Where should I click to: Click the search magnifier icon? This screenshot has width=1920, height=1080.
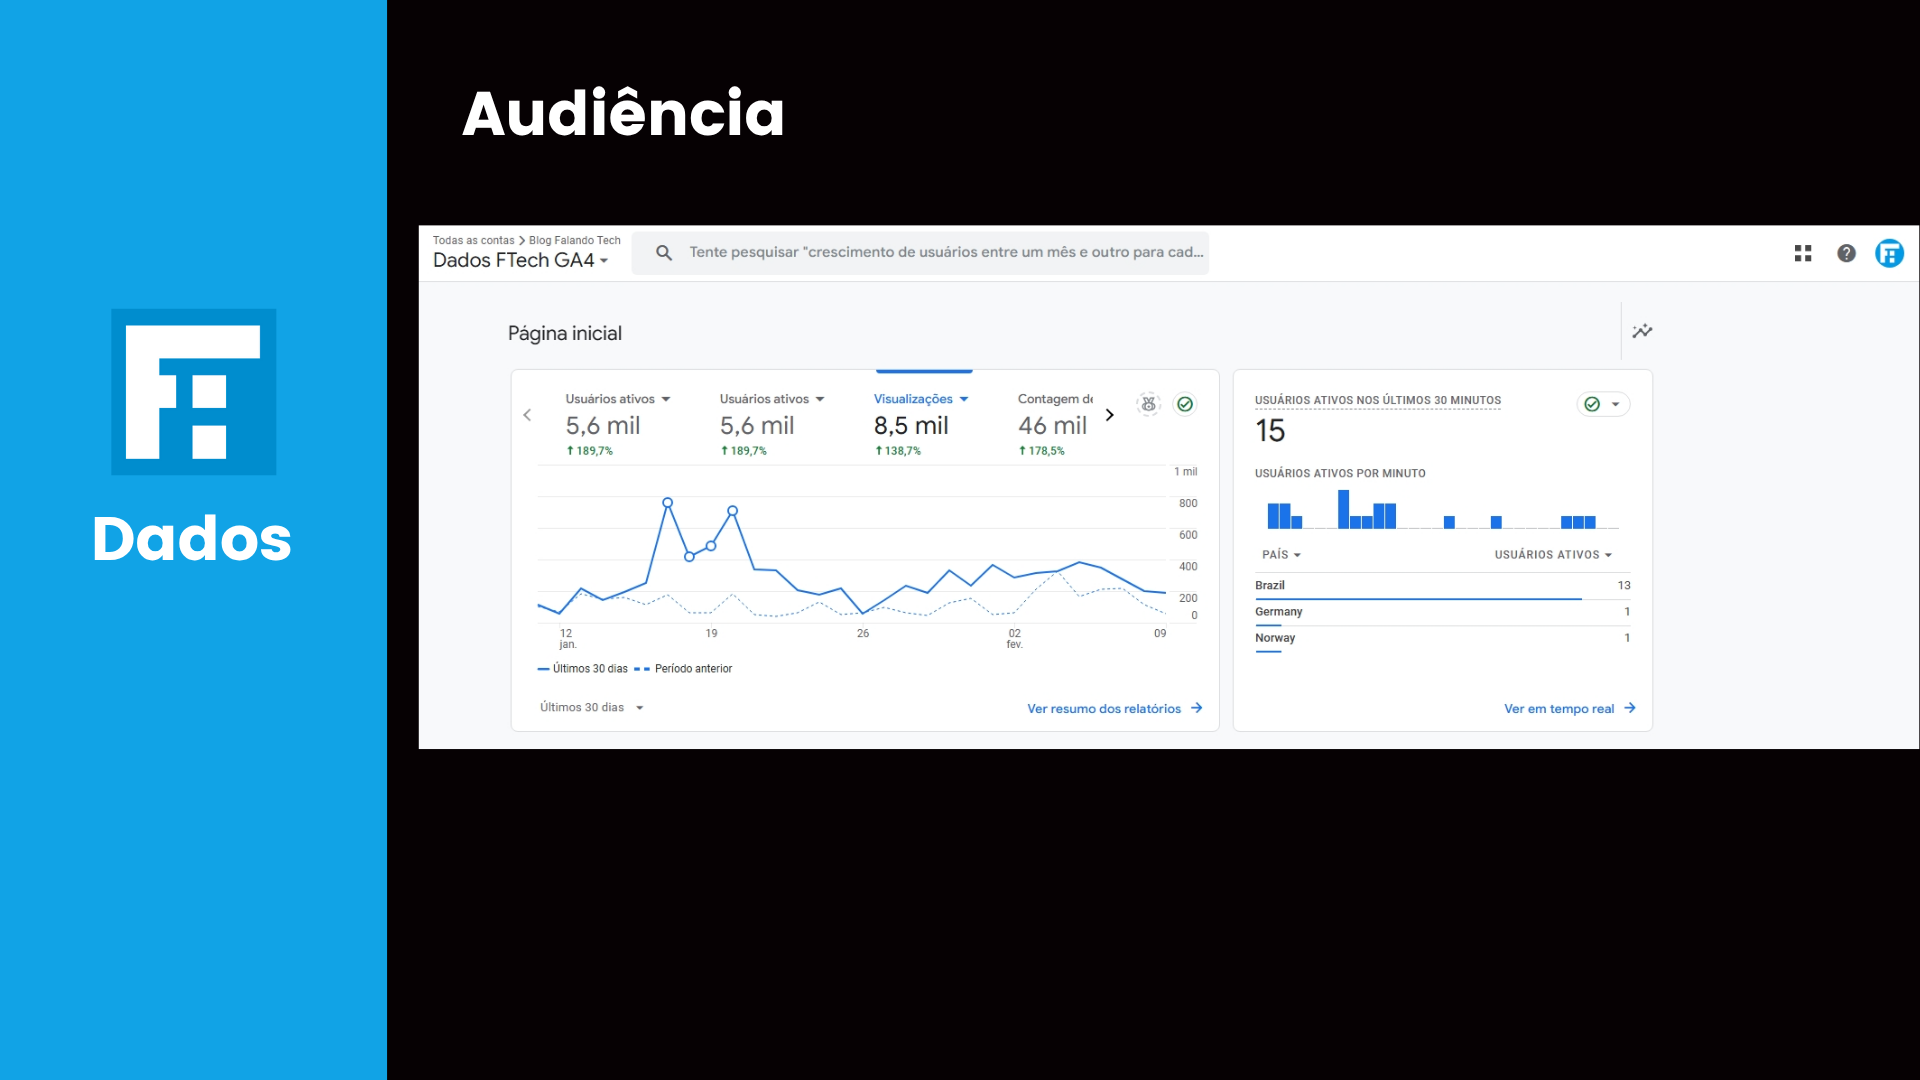click(664, 253)
